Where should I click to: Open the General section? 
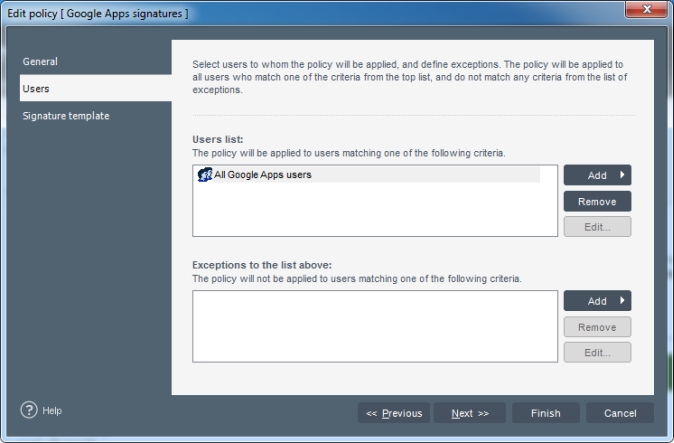point(95,61)
